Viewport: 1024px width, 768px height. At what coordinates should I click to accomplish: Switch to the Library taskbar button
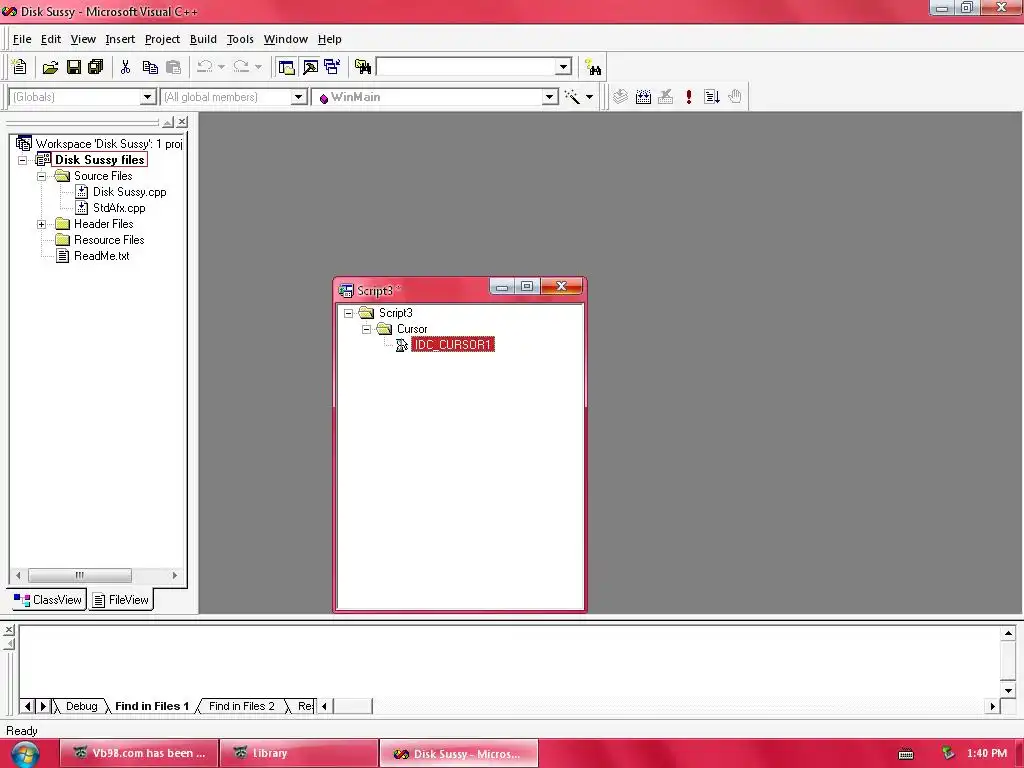298,753
